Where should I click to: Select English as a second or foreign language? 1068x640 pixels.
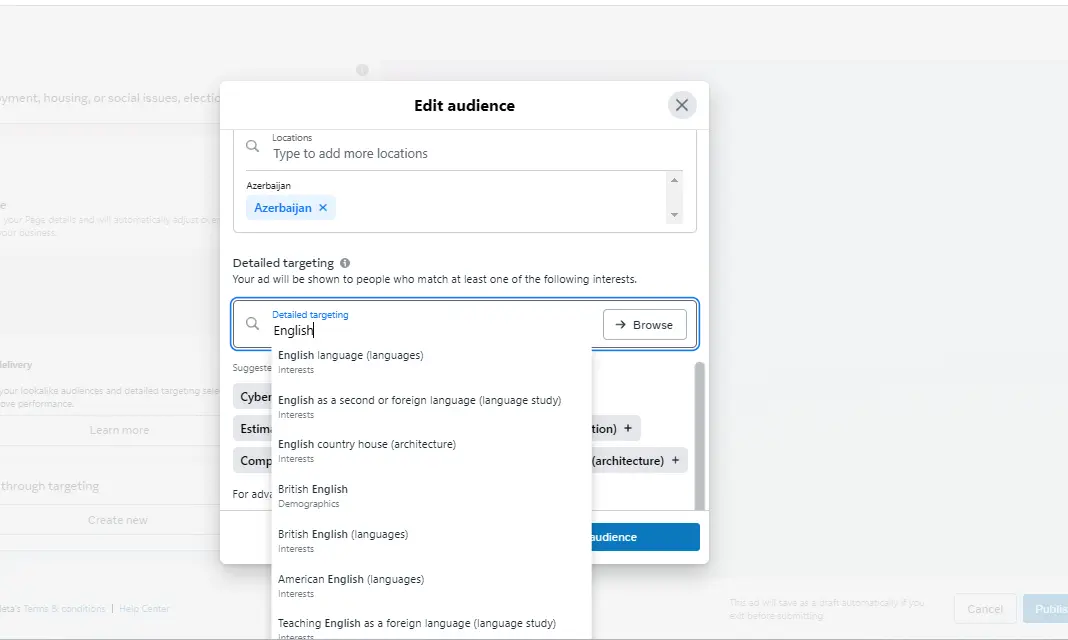click(431, 406)
